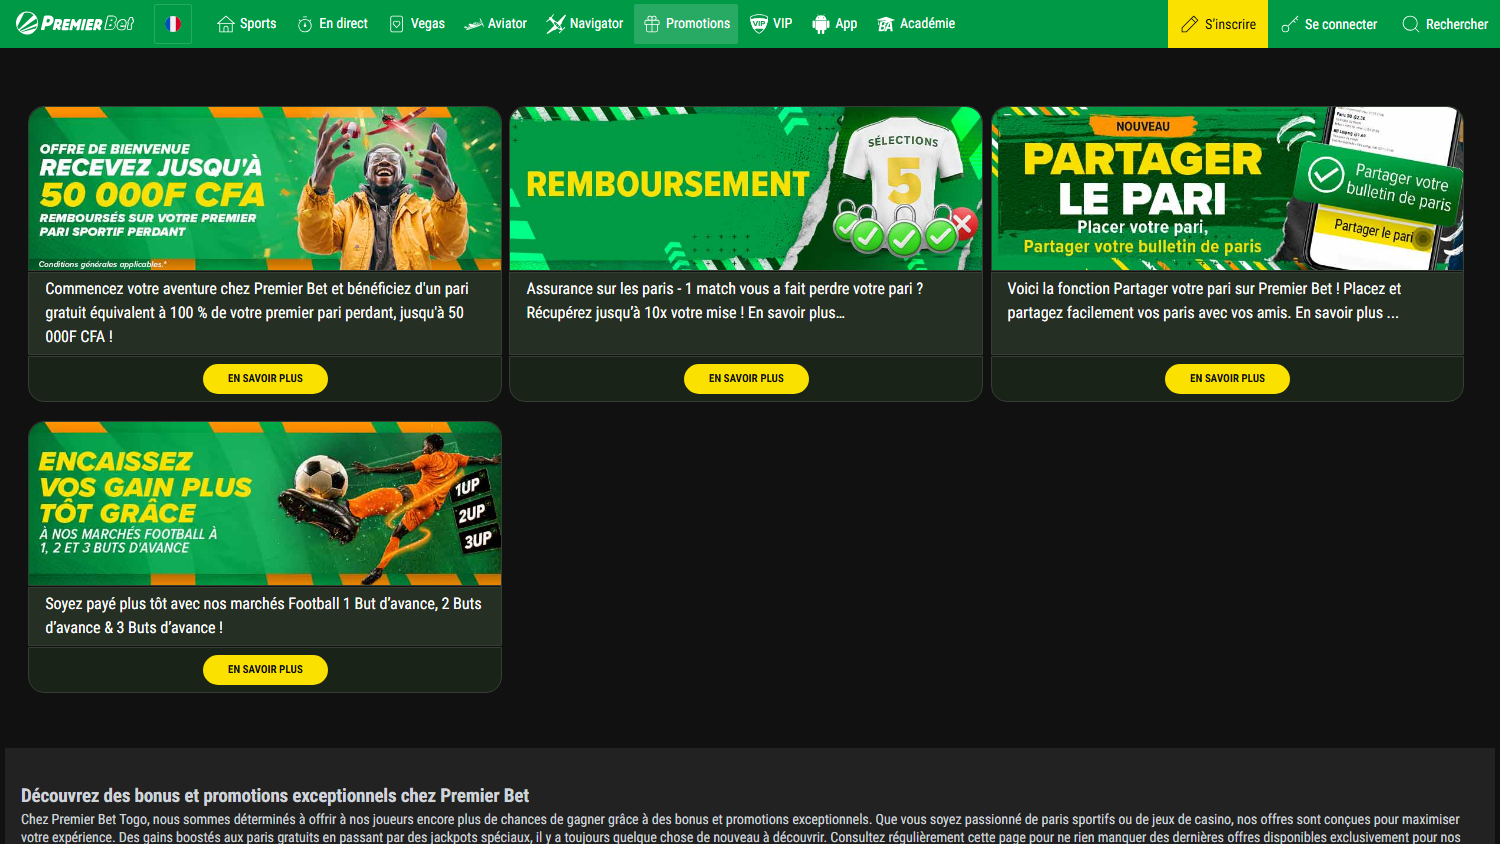Click the Aviator plane icon
1500x844 pixels.
pos(474,24)
